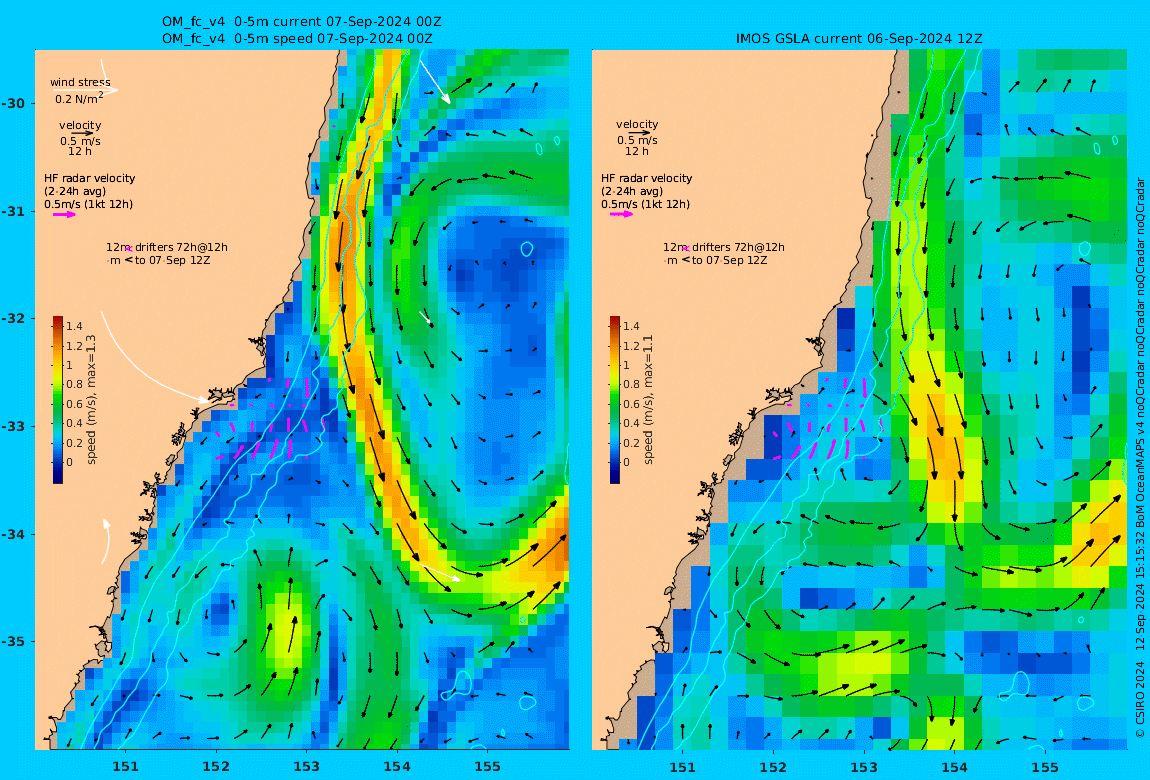Click the black velocity reference arrow on right map
1150x780 pixels.
pos(639,133)
